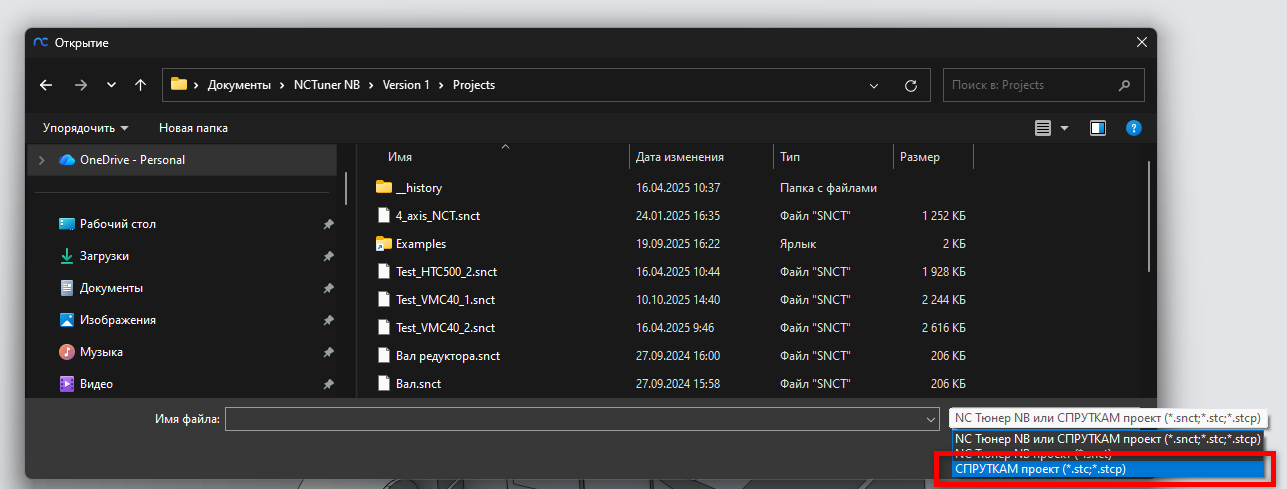Open recent locations dropdown arrow
Screen dimensions: 1287x489
[111, 86]
